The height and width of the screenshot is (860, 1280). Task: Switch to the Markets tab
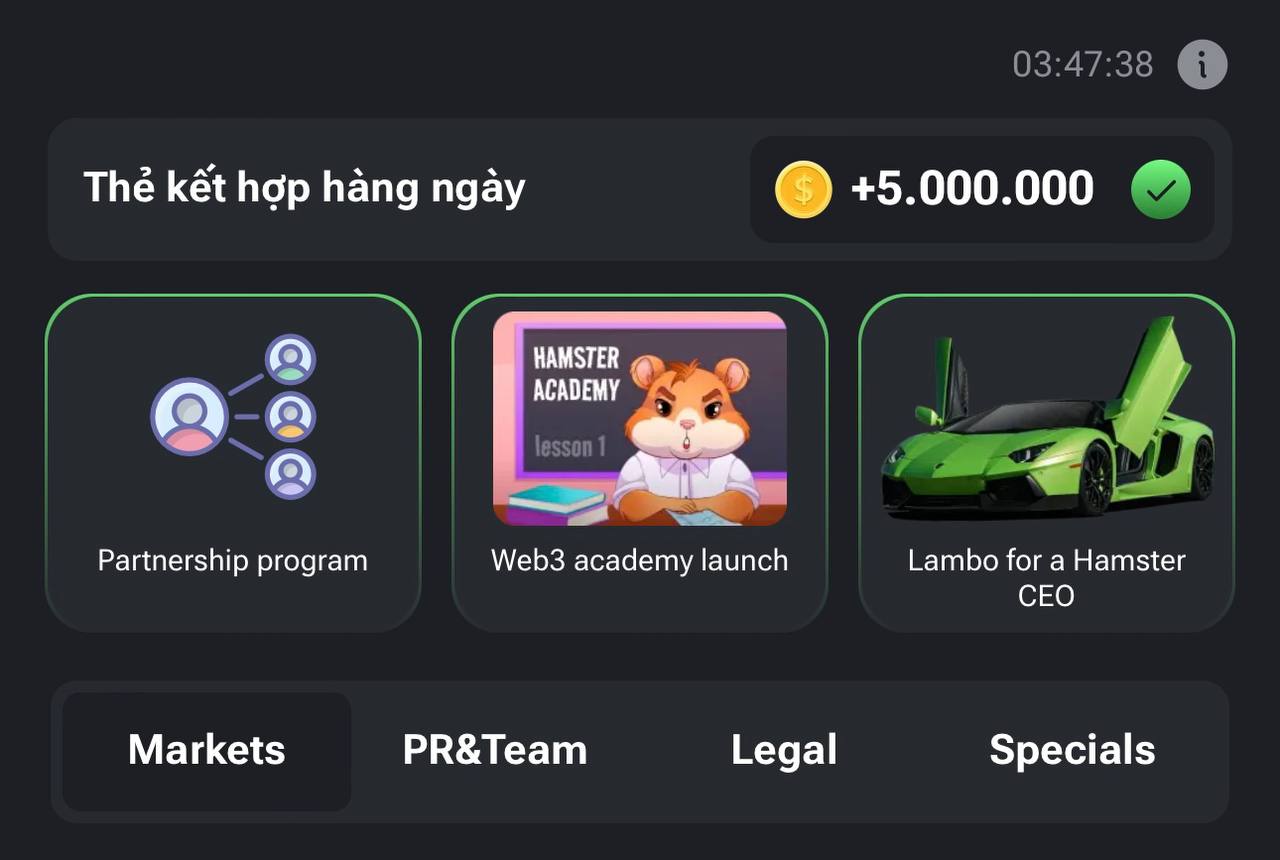coord(207,750)
